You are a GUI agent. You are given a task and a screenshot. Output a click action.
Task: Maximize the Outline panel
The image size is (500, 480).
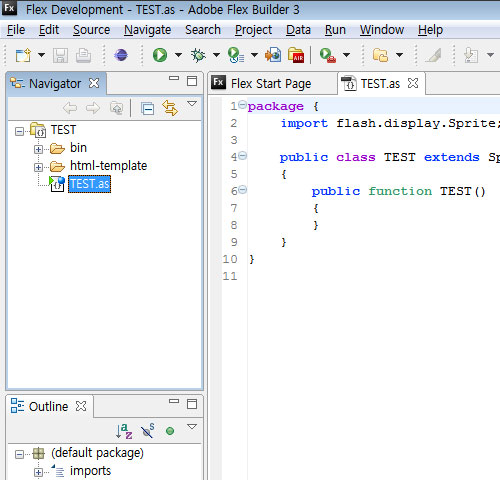(192, 404)
